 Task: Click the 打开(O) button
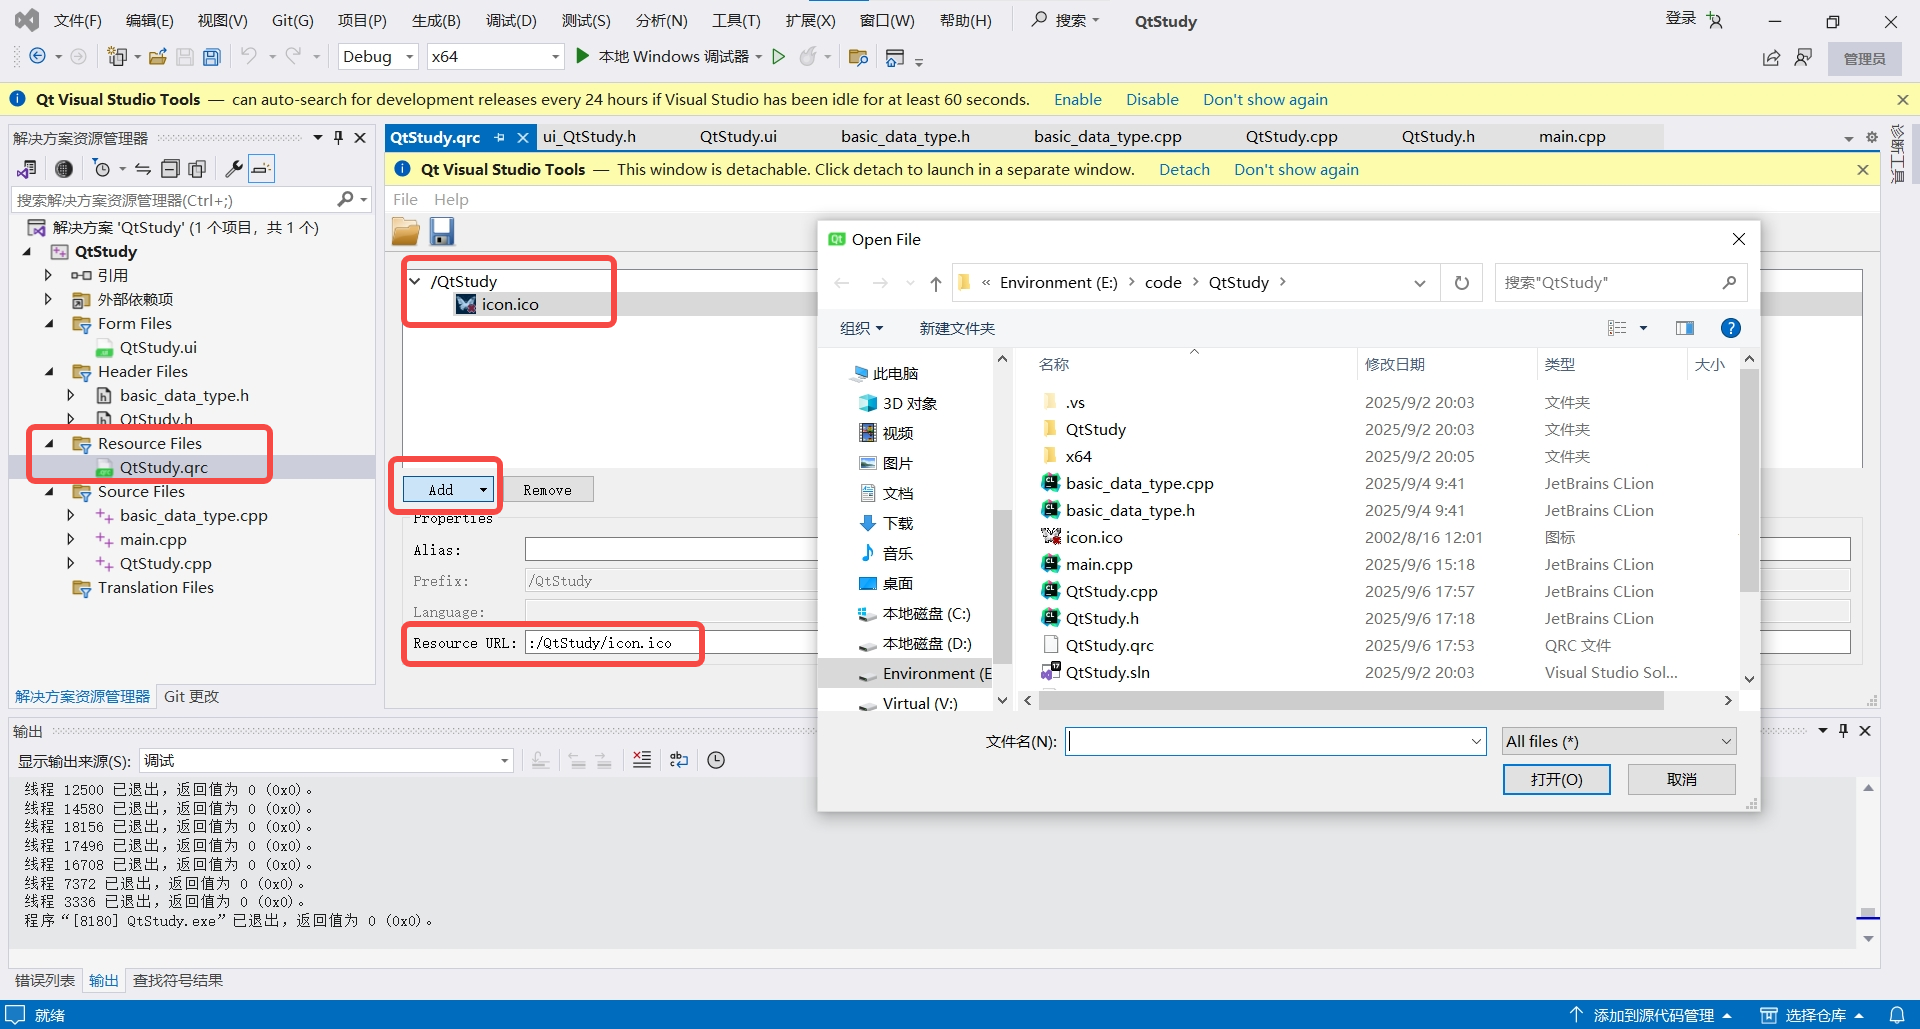(x=1556, y=779)
